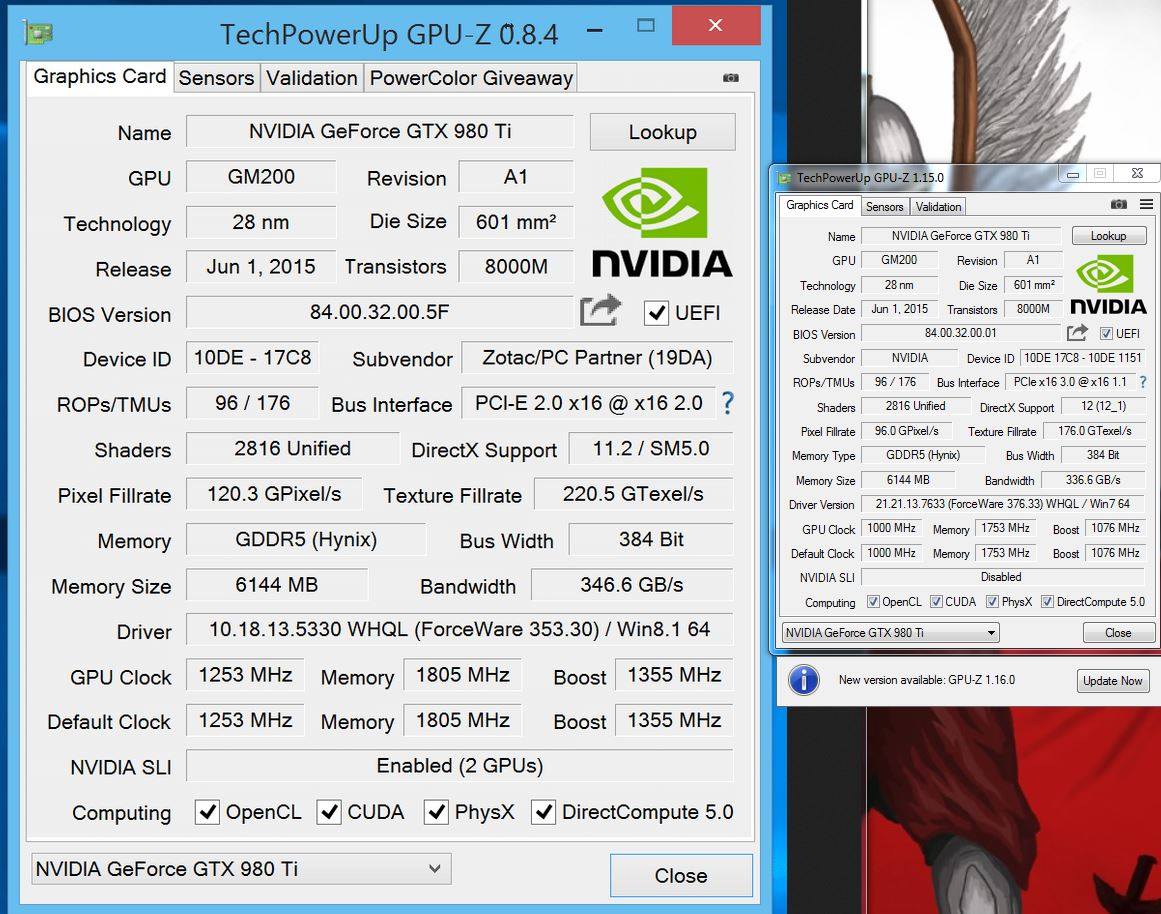Toggle the CUDA checkbox in GPU-Z 1.15.0
1161x914 pixels.
pyautogui.click(x=936, y=601)
